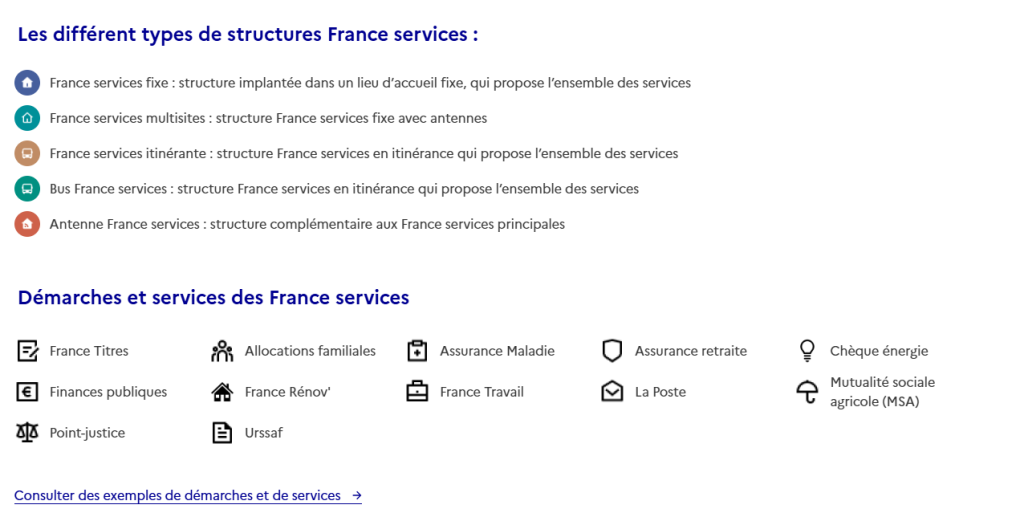This screenshot has height=517, width=1024.
Task: Click the Urssaf document icon
Action: coord(222,433)
